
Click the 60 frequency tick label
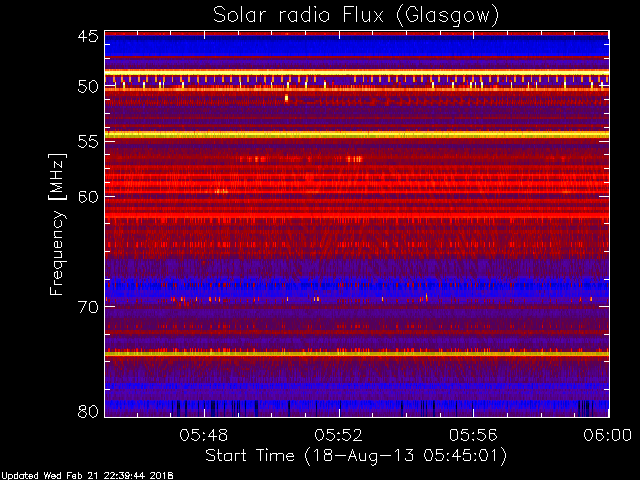pyautogui.click(x=88, y=197)
